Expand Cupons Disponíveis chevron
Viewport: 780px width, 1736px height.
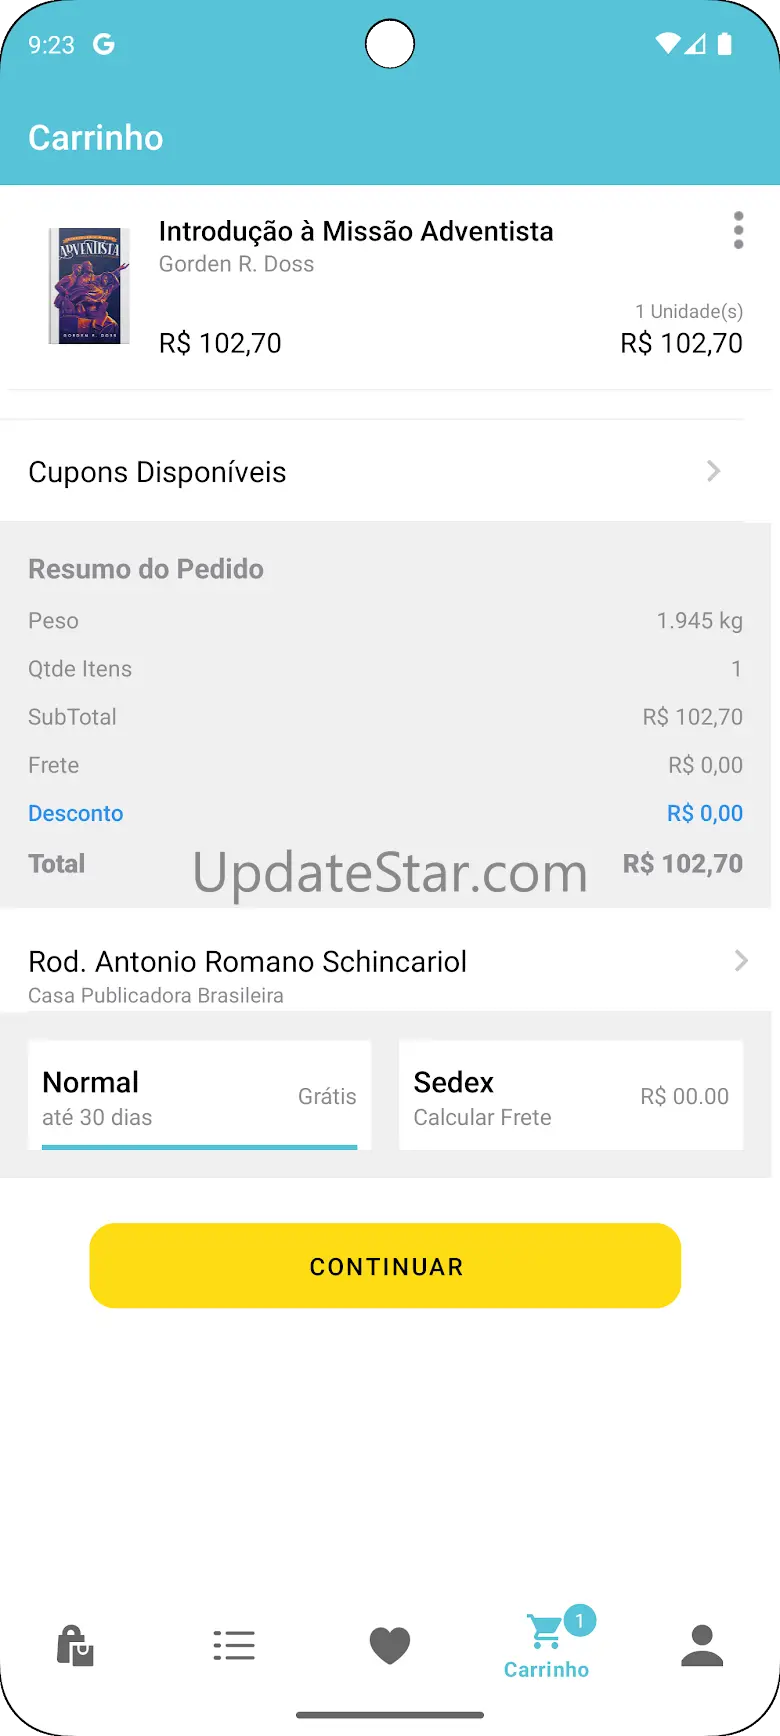click(713, 471)
